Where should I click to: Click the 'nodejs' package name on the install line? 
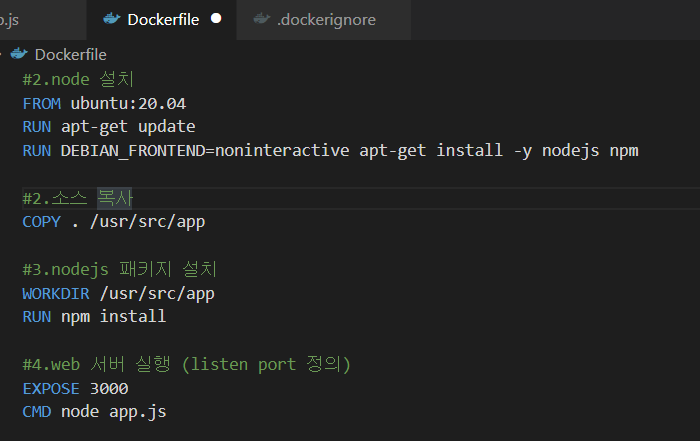point(571,151)
